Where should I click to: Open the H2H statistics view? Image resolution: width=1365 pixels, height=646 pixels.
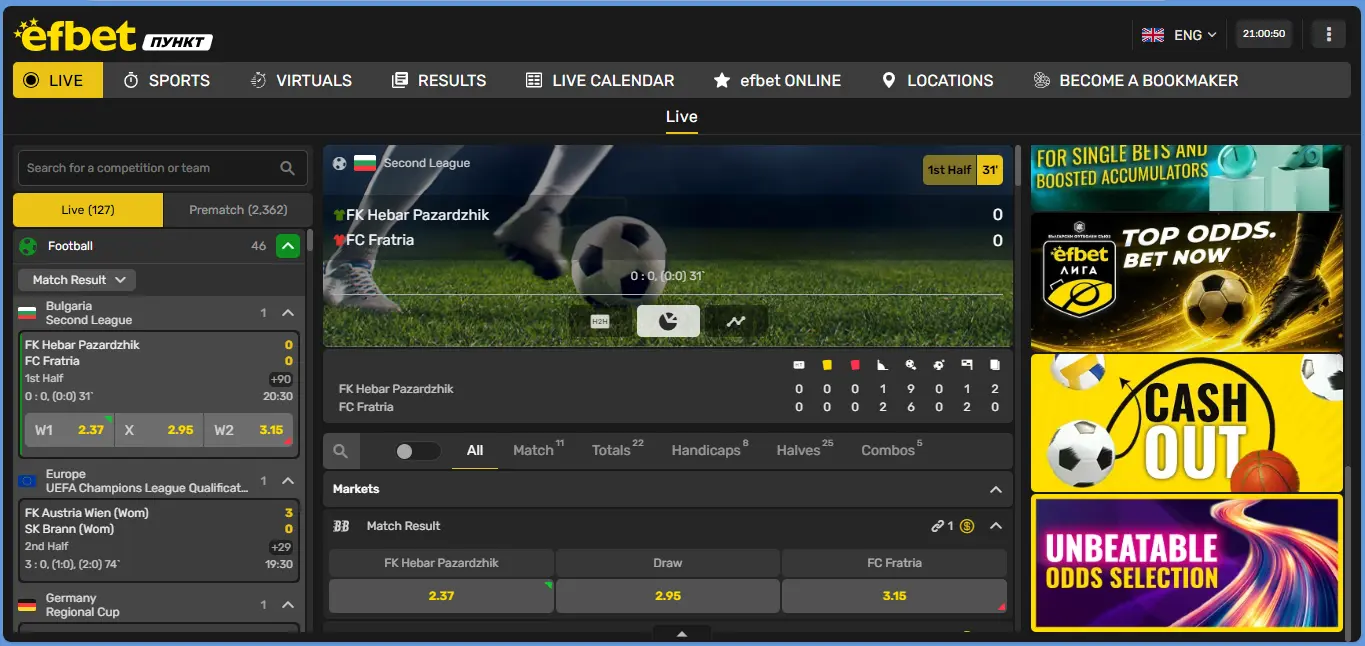600,321
